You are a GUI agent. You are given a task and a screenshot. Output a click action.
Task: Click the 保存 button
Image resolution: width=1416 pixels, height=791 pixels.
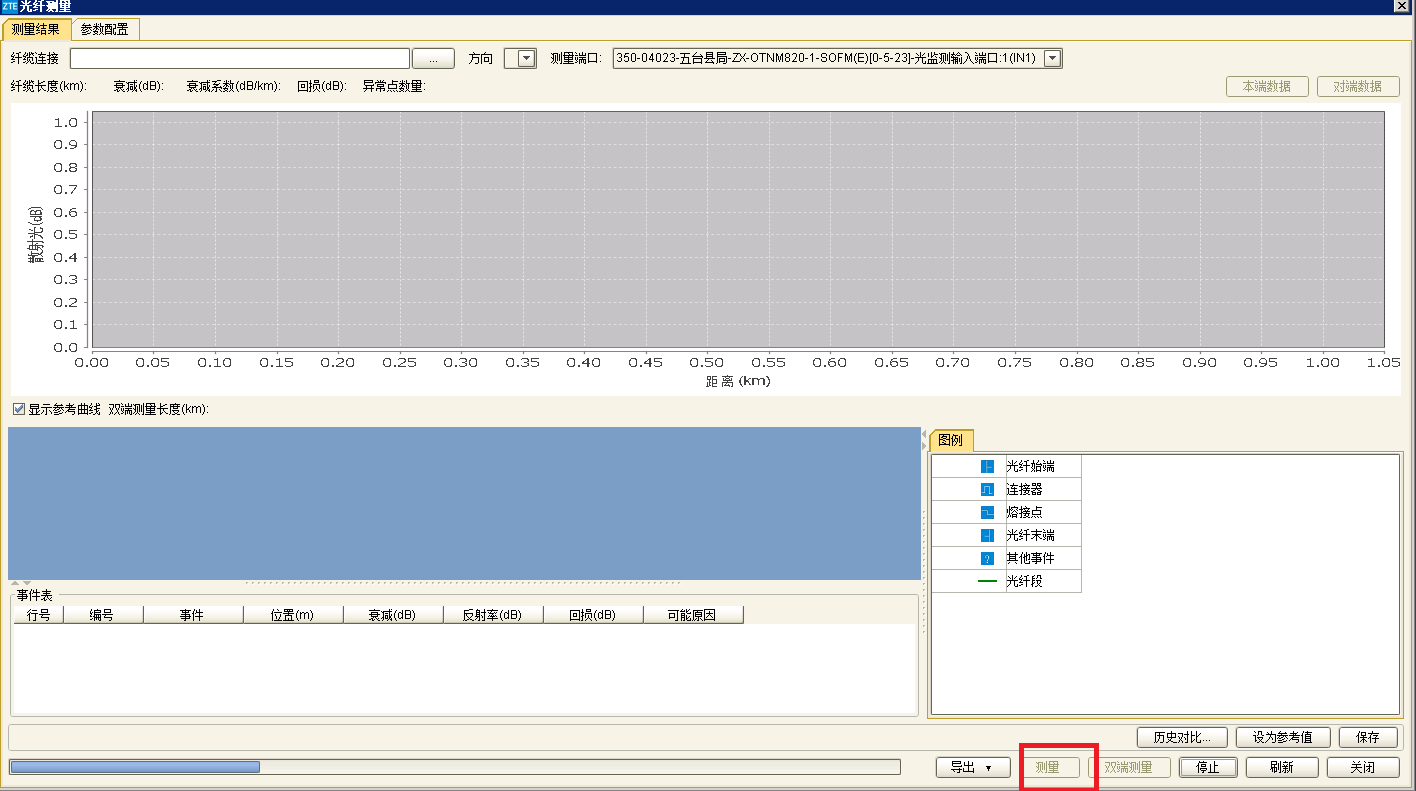click(x=1368, y=737)
